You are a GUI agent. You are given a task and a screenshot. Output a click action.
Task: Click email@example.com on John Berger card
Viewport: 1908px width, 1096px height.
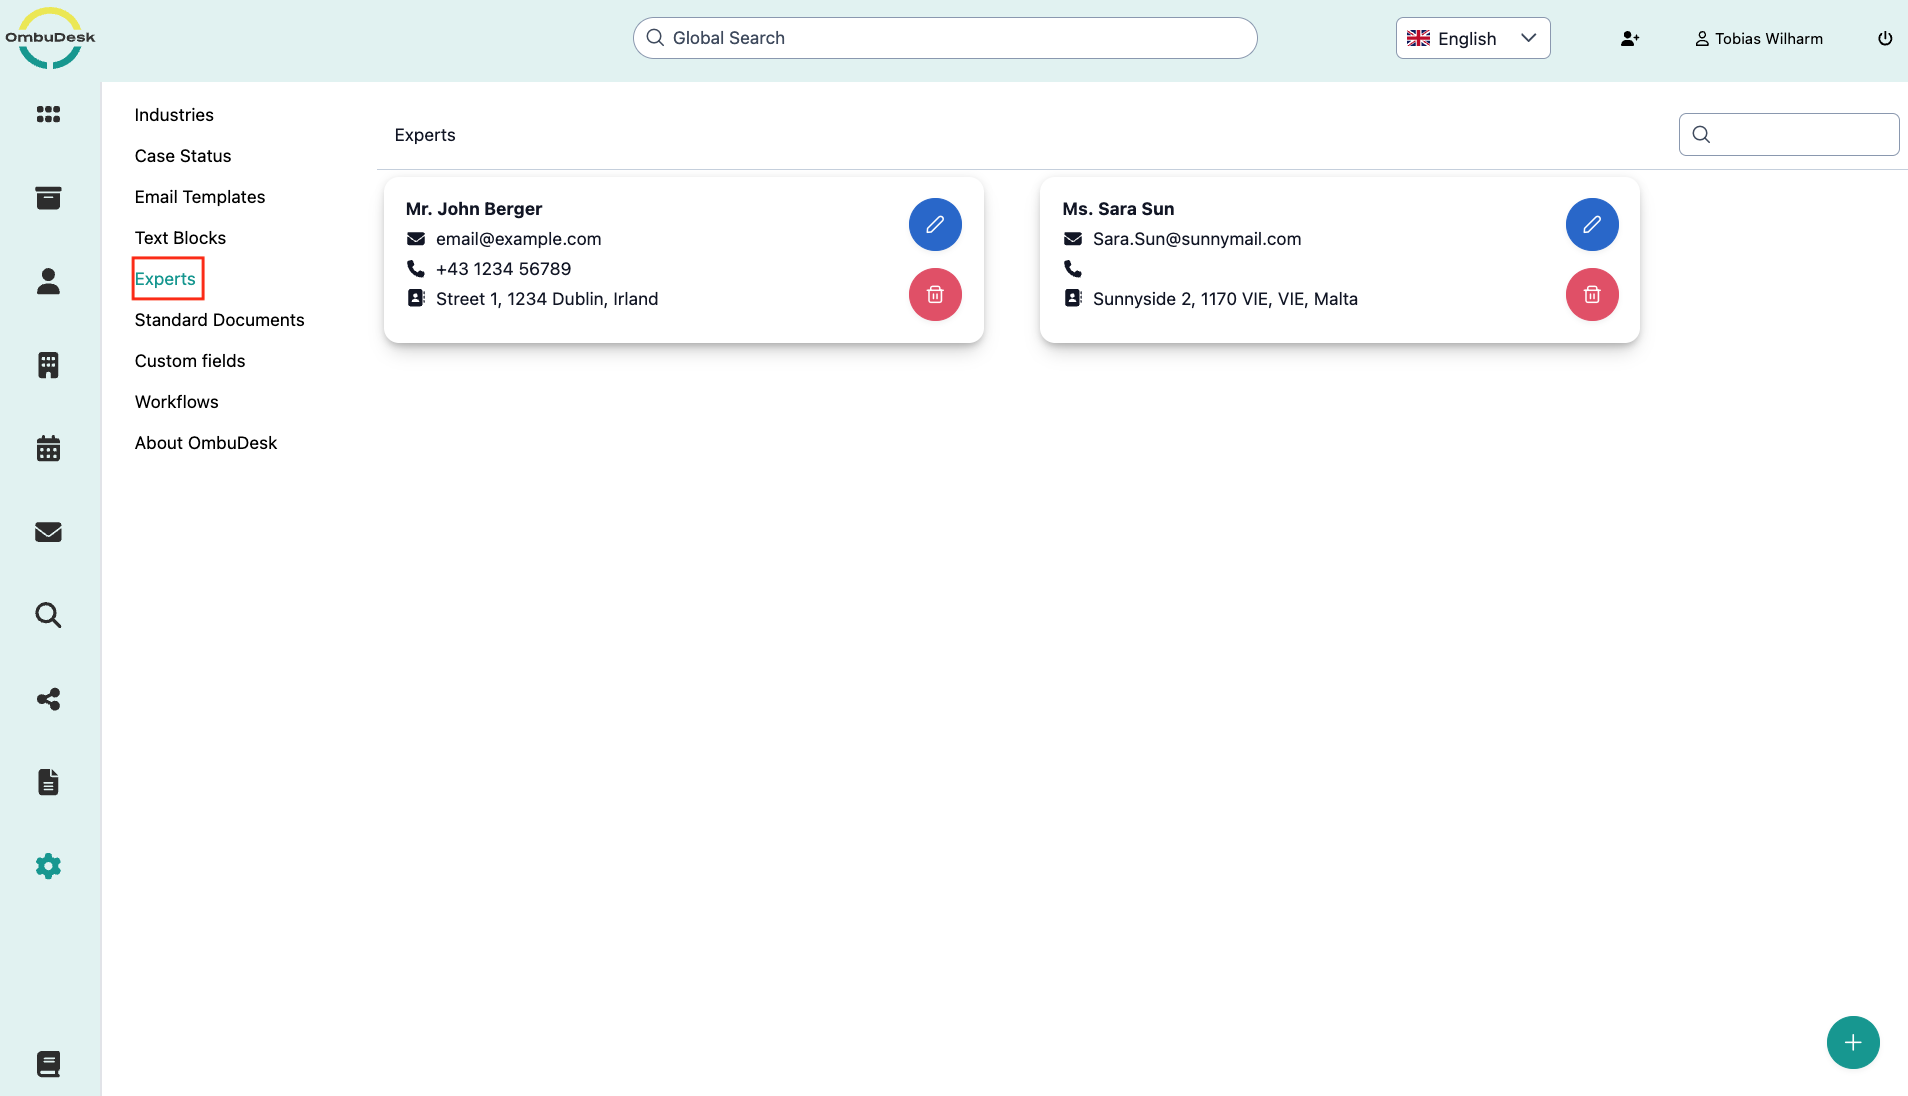coord(518,239)
